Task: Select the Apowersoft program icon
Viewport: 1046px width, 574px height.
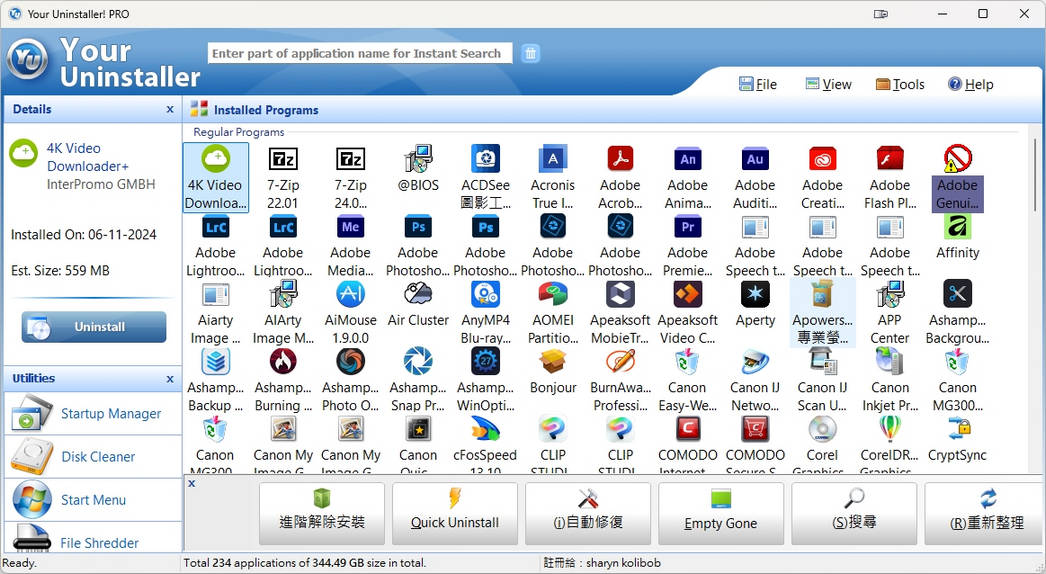Action: (x=823, y=294)
